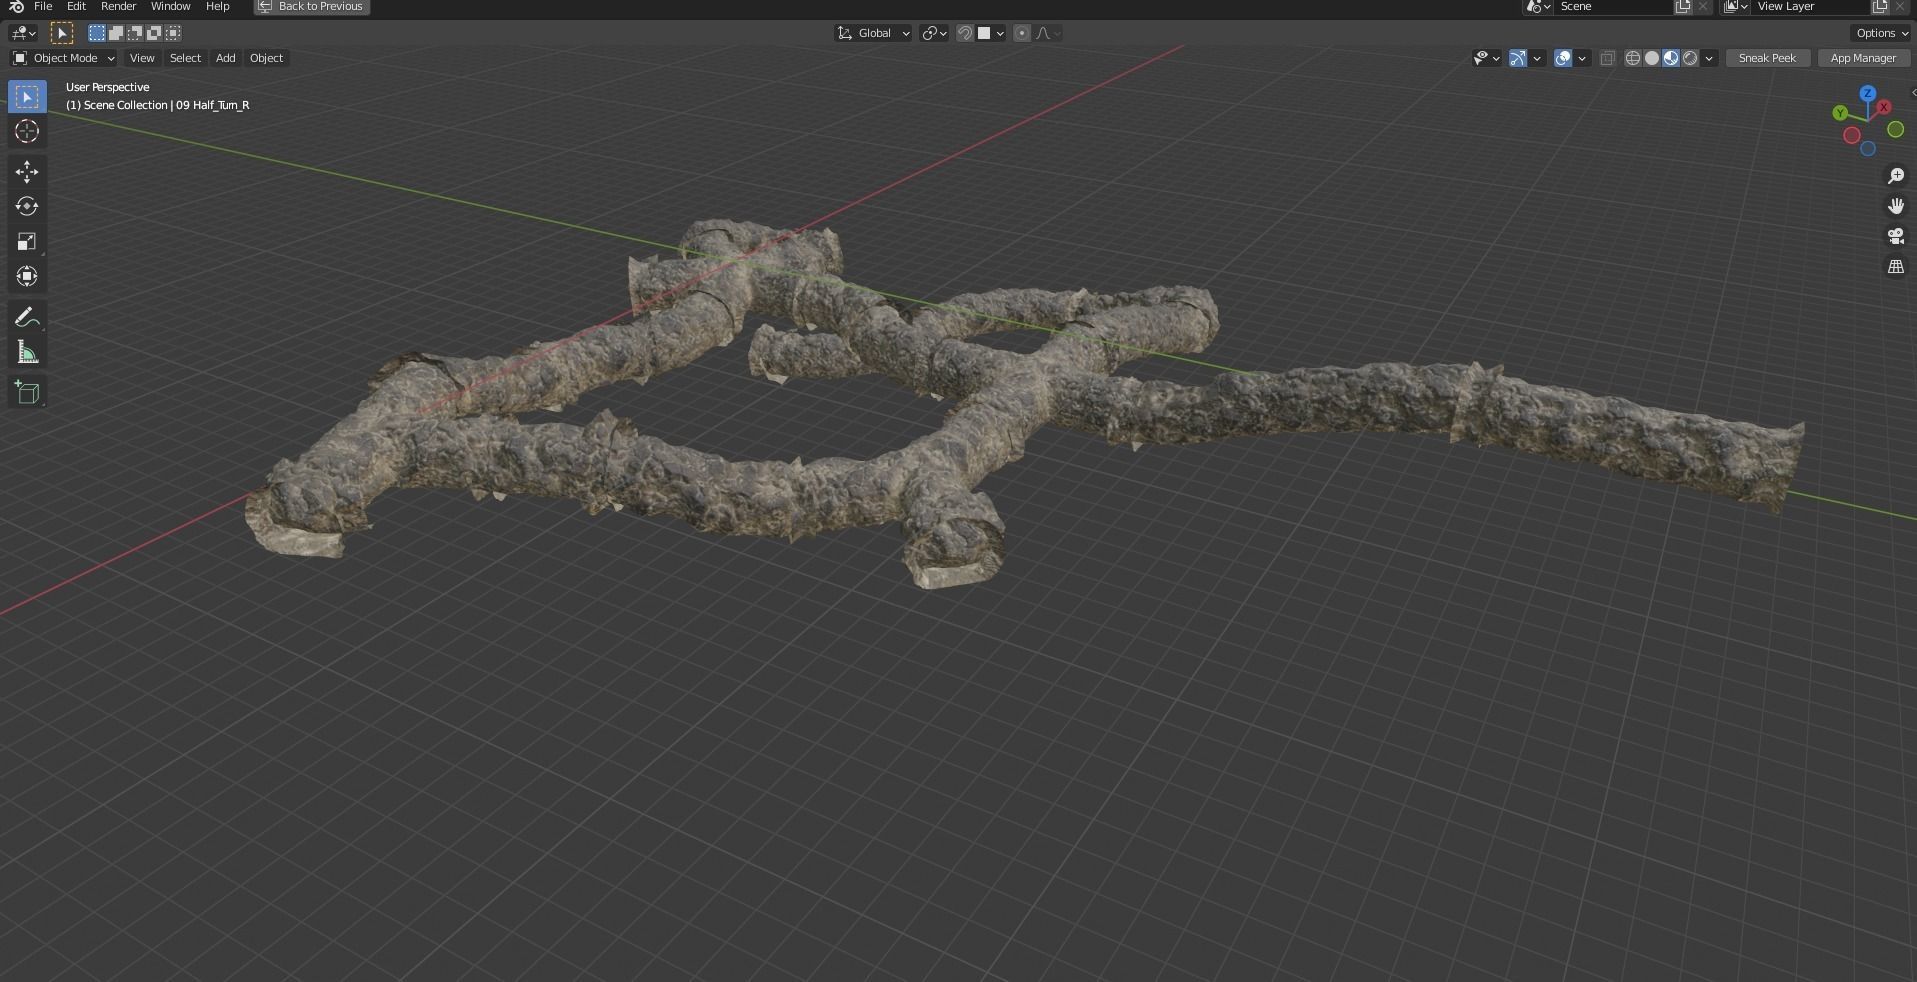Open the Window menu
Image resolution: width=1917 pixels, height=982 pixels.
[170, 6]
